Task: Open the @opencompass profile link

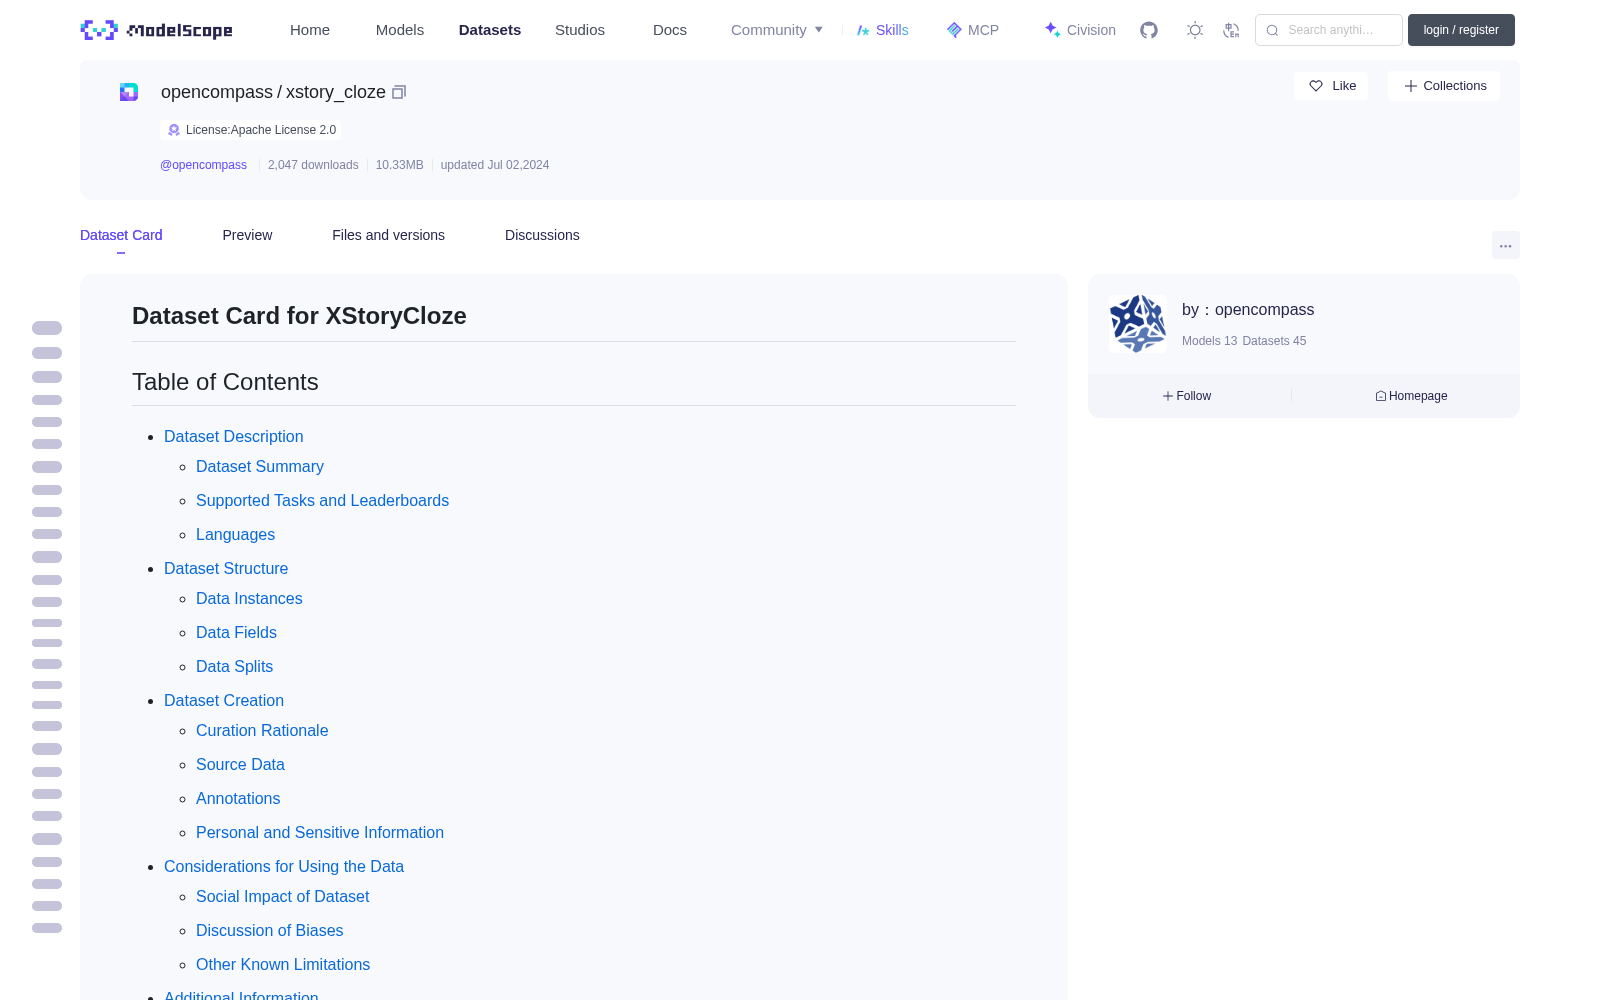Action: 203,165
